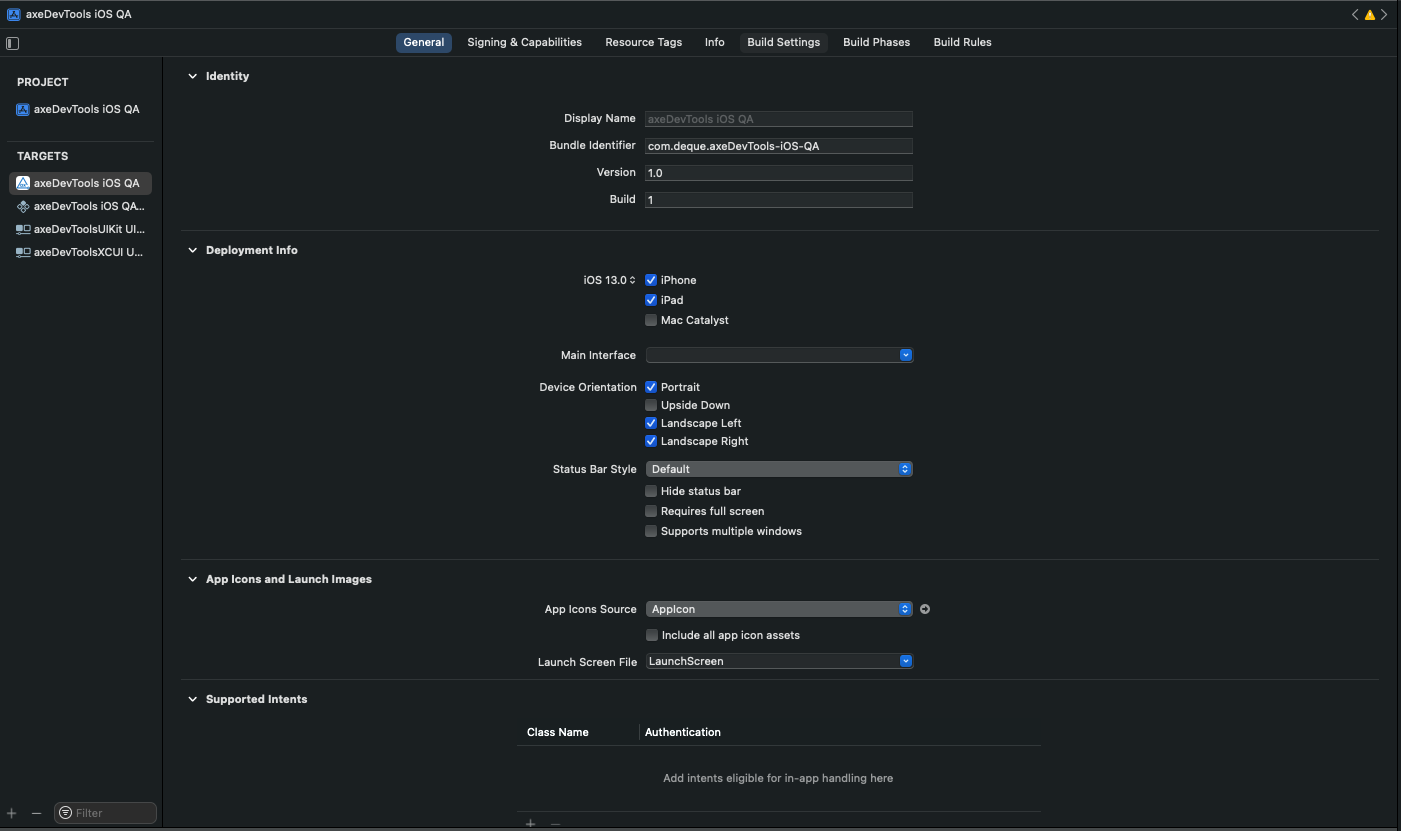Add a new target with plus icon

tap(12, 813)
